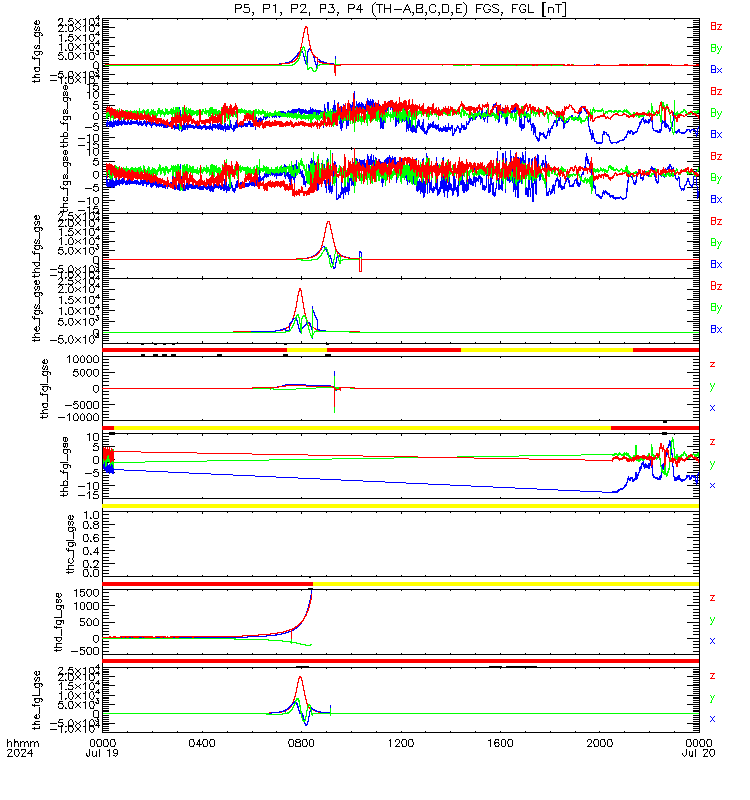Select the red Bz legend of thc_fgs panel
Viewport: 750px width, 800px height.
click(x=716, y=156)
